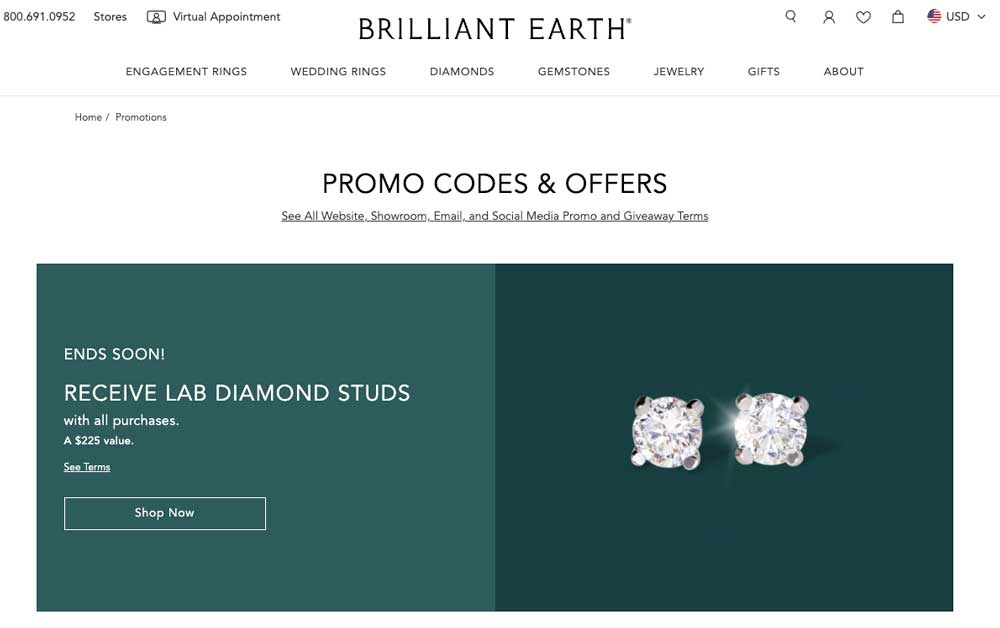Click the lab diamond studs image
Viewport: 1000px width, 628px height.
[x=721, y=430]
